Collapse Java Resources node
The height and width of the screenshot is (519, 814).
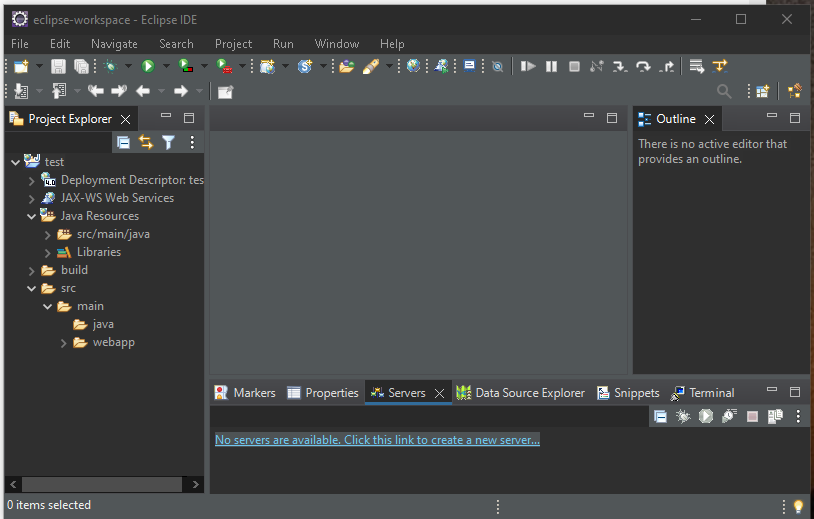(x=31, y=216)
